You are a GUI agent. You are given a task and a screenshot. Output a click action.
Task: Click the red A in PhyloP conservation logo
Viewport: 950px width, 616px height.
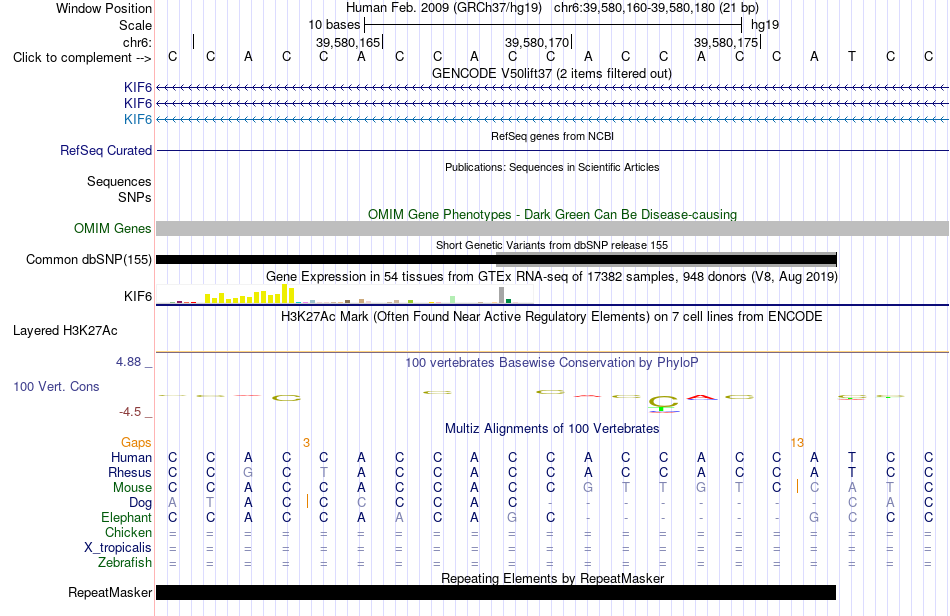point(701,397)
